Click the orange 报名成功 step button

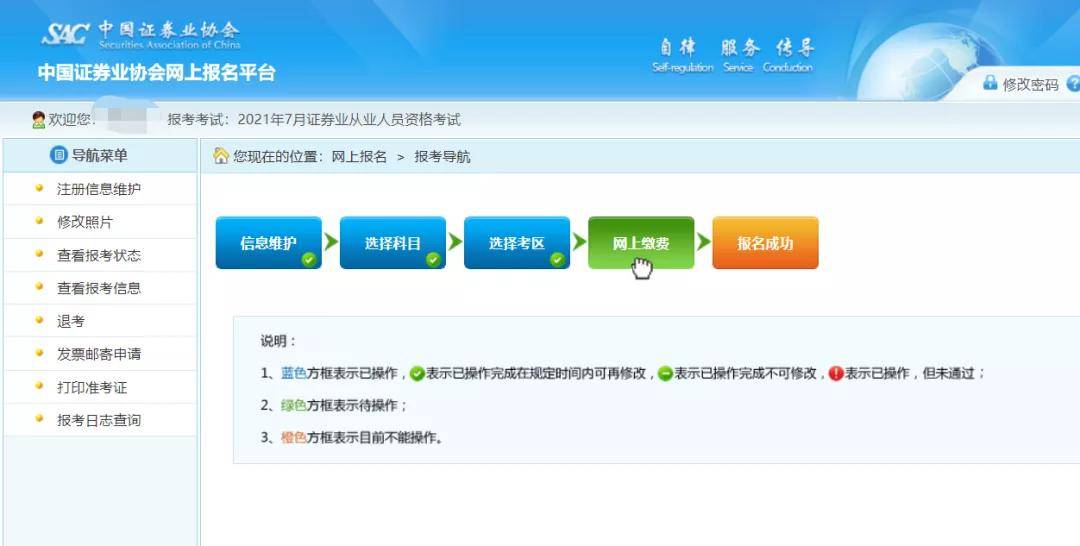pyautogui.click(x=765, y=243)
